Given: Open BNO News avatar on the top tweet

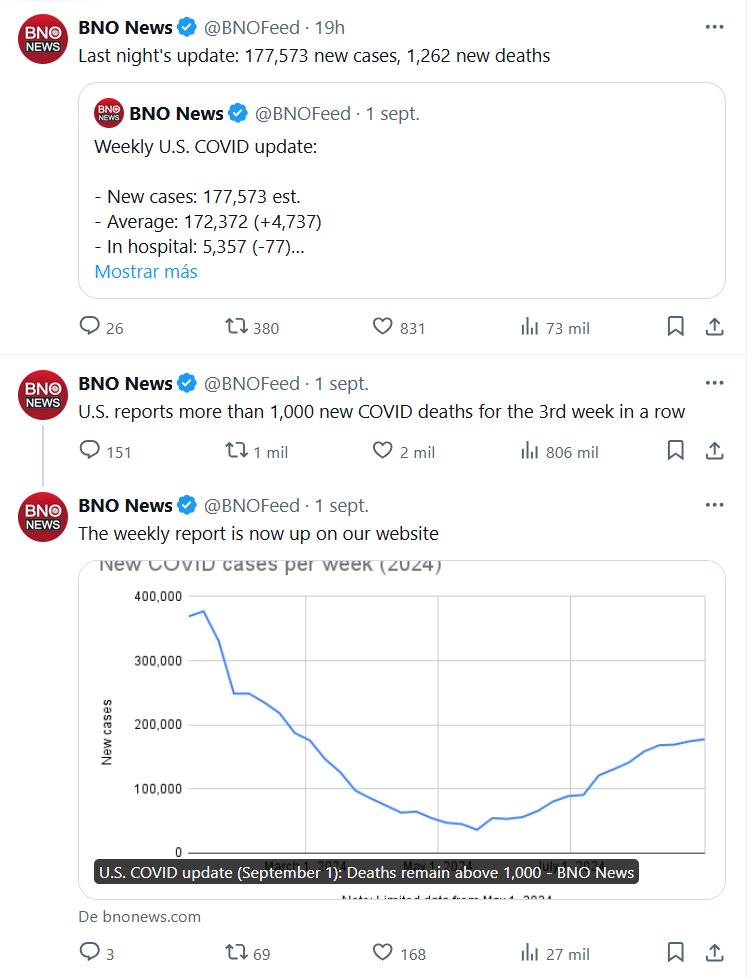Looking at the screenshot, I should tap(43, 40).
